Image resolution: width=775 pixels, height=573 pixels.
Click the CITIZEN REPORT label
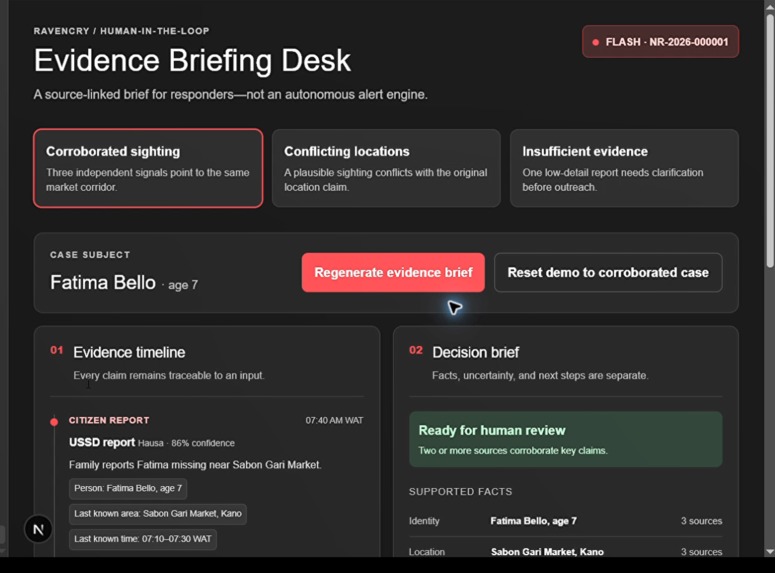pos(109,420)
